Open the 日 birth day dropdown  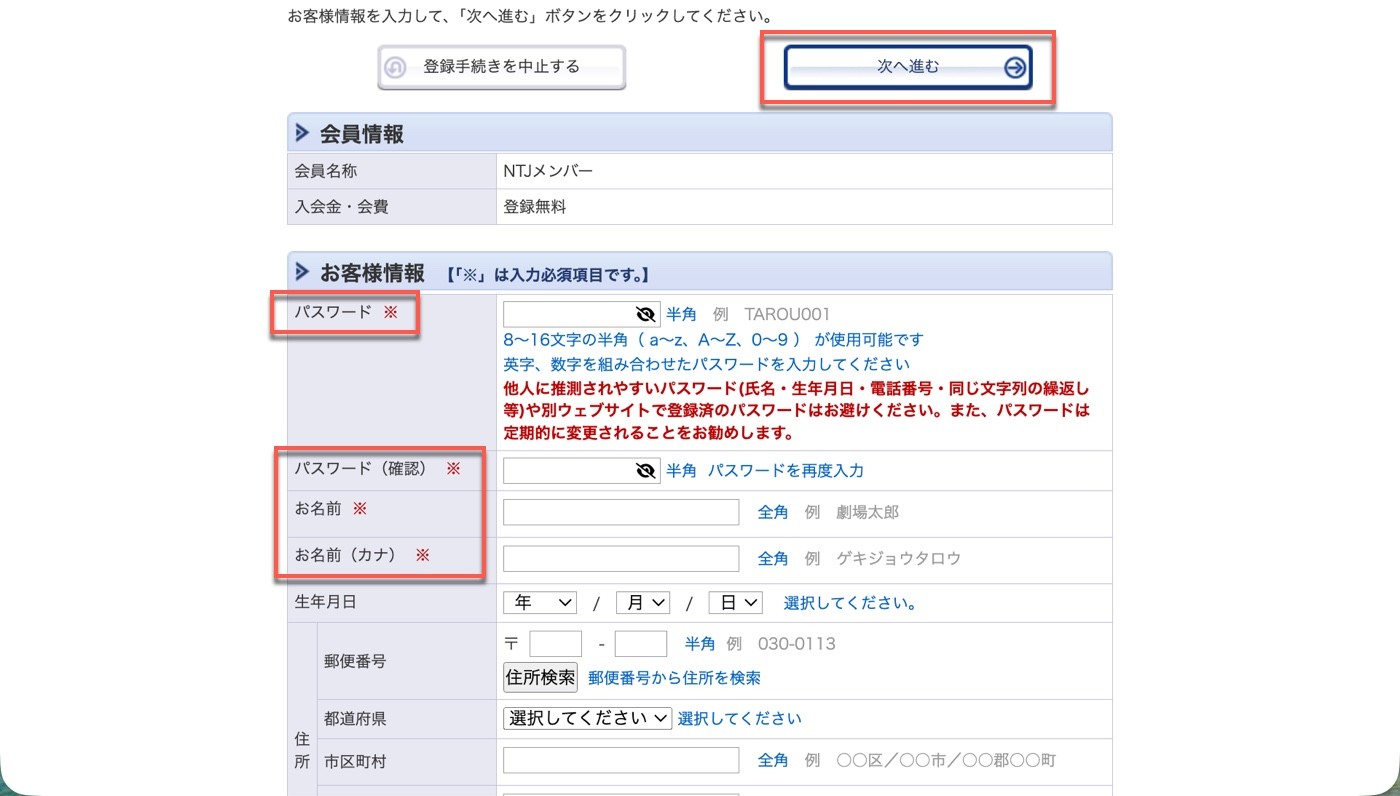coord(735,603)
